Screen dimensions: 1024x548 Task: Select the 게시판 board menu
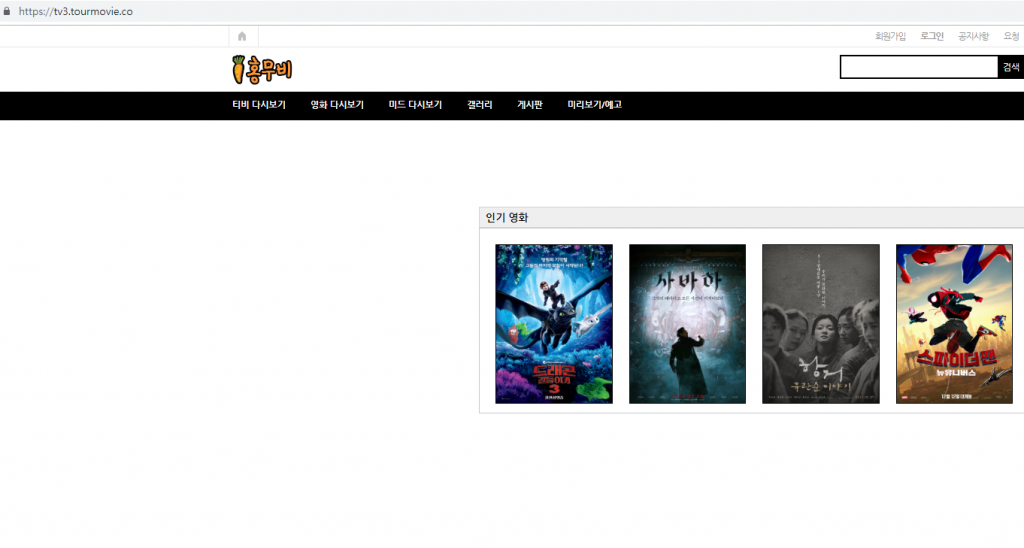click(x=530, y=105)
